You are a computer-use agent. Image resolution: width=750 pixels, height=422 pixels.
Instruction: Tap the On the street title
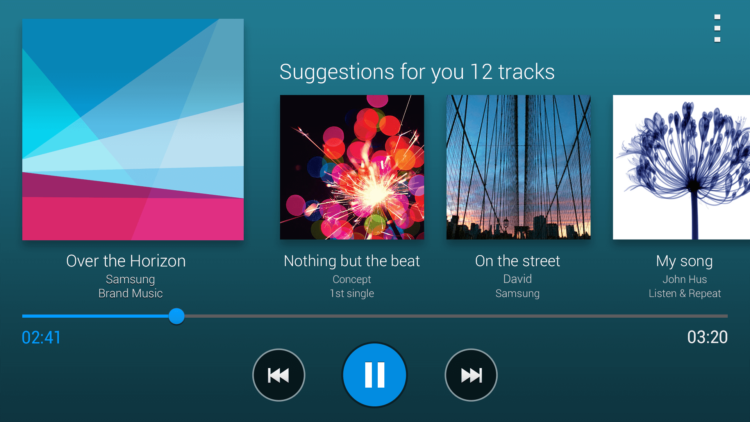tap(518, 261)
